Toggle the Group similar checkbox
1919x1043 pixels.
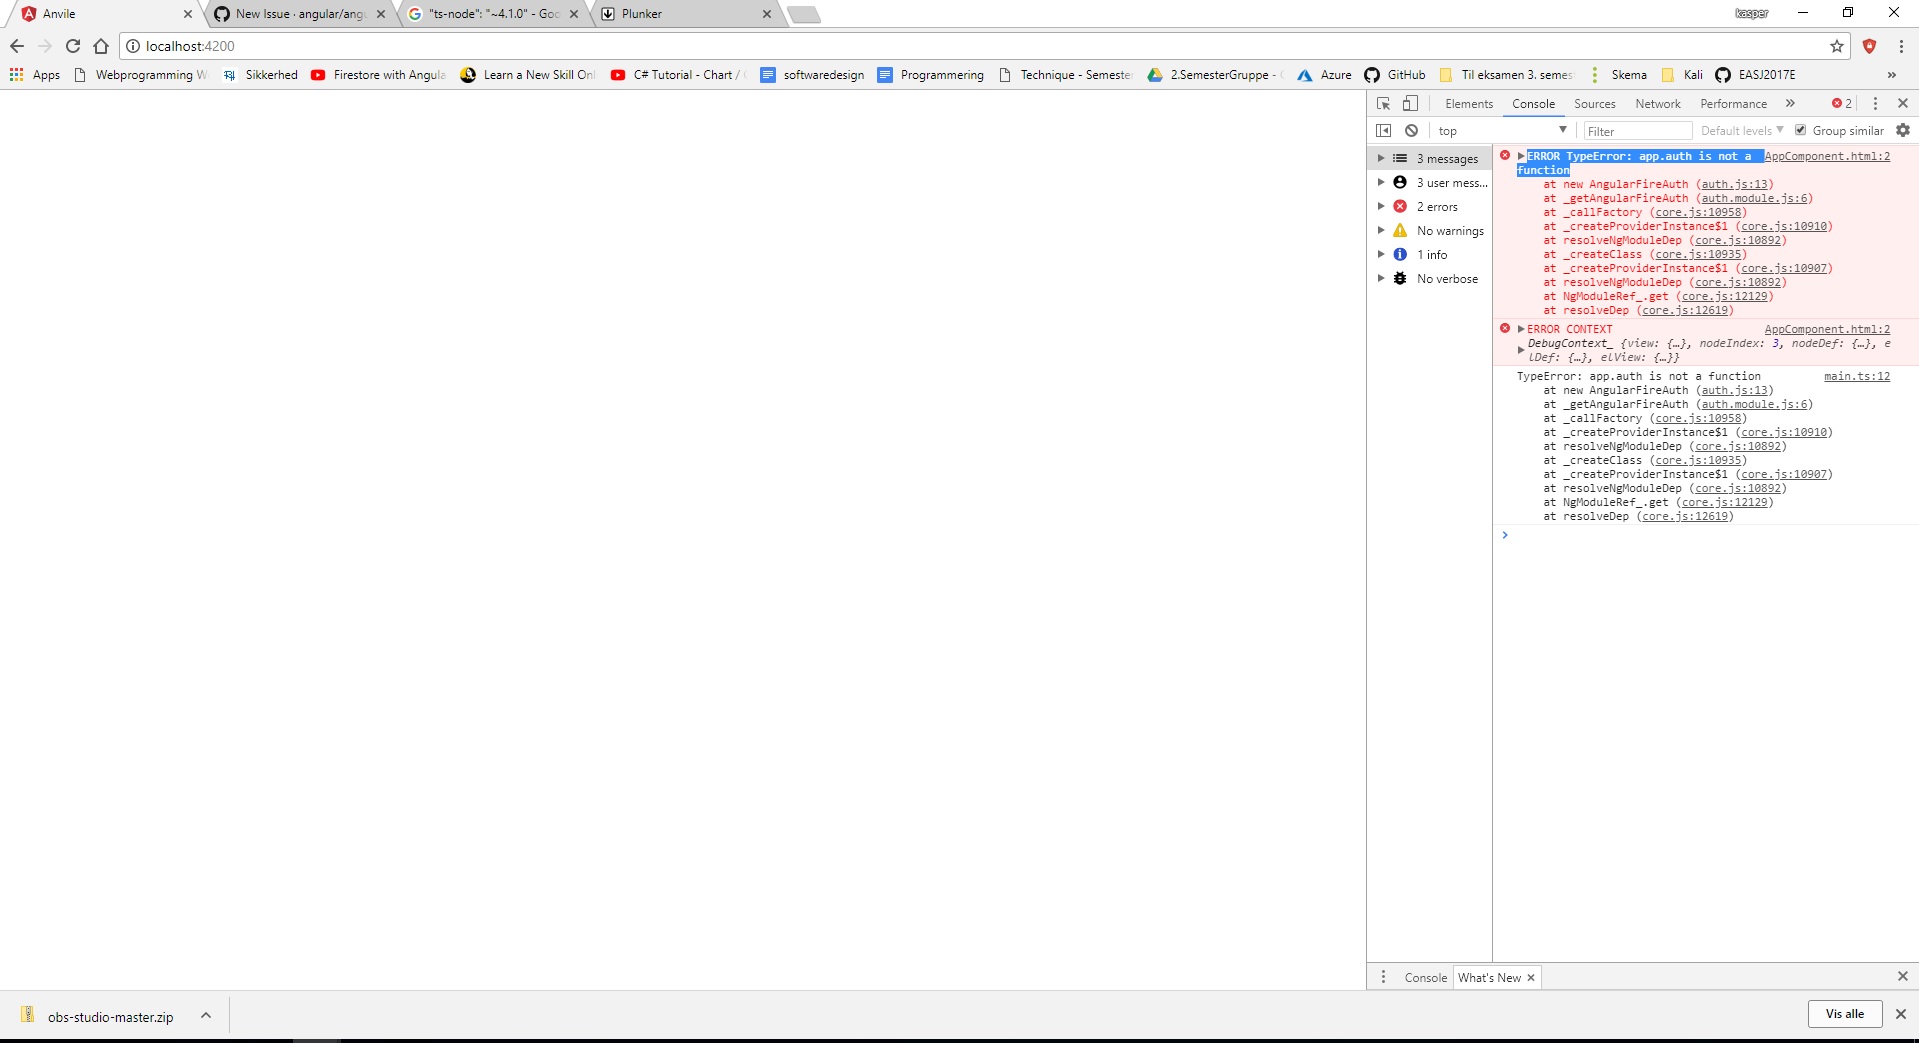tap(1801, 130)
